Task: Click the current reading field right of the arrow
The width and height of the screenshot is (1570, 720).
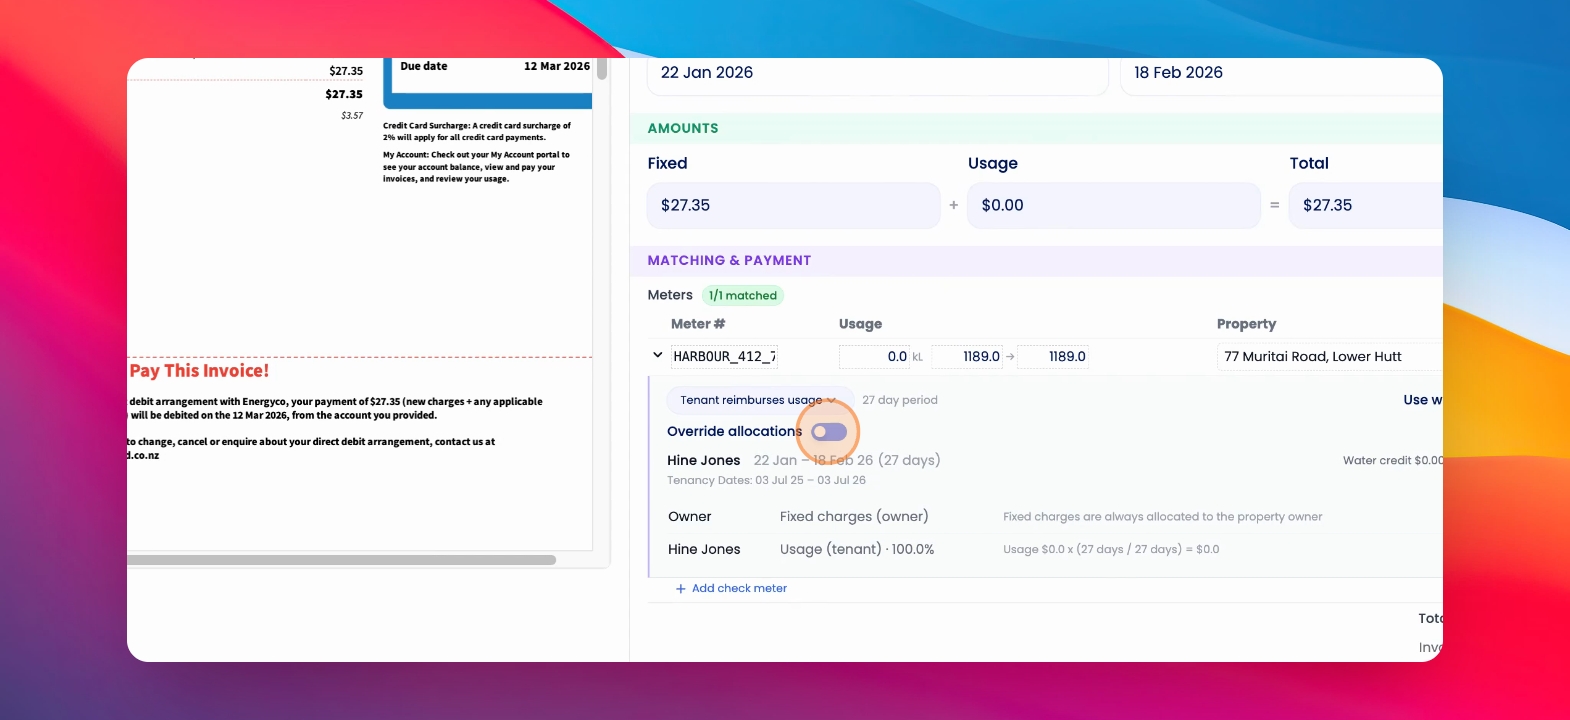Action: coord(1053,357)
